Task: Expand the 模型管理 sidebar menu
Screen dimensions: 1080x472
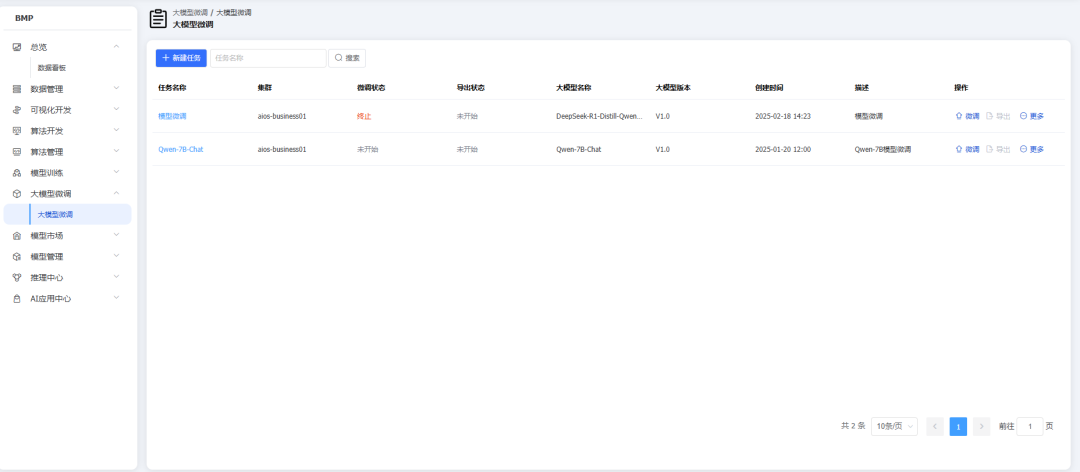Action: (x=116, y=256)
